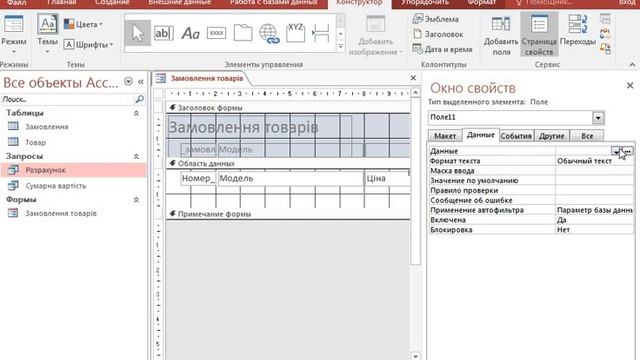Open the Создание ribbon tab
Viewport: 640px width, 360px height.
[x=112, y=2]
